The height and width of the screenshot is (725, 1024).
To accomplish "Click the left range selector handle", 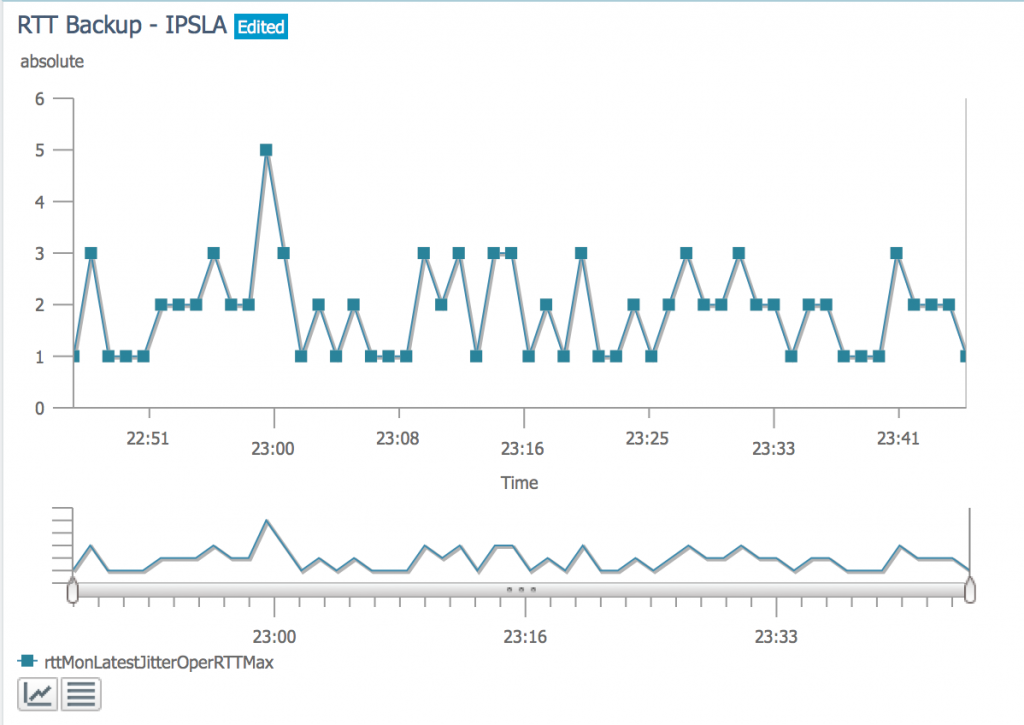I will tap(74, 592).
